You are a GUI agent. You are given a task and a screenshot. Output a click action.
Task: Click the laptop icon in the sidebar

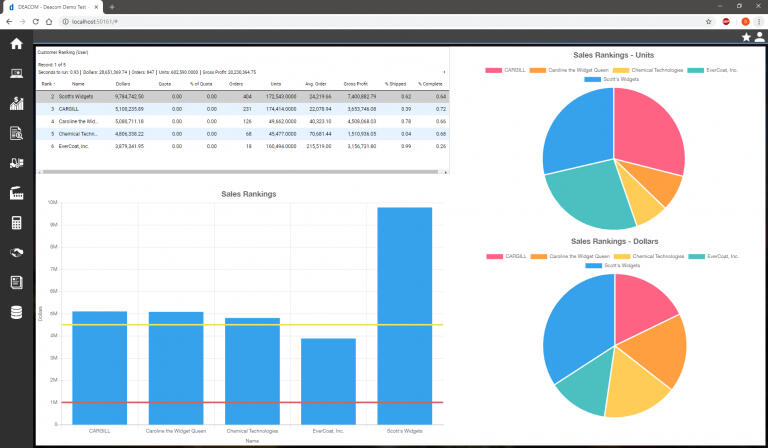click(x=16, y=73)
